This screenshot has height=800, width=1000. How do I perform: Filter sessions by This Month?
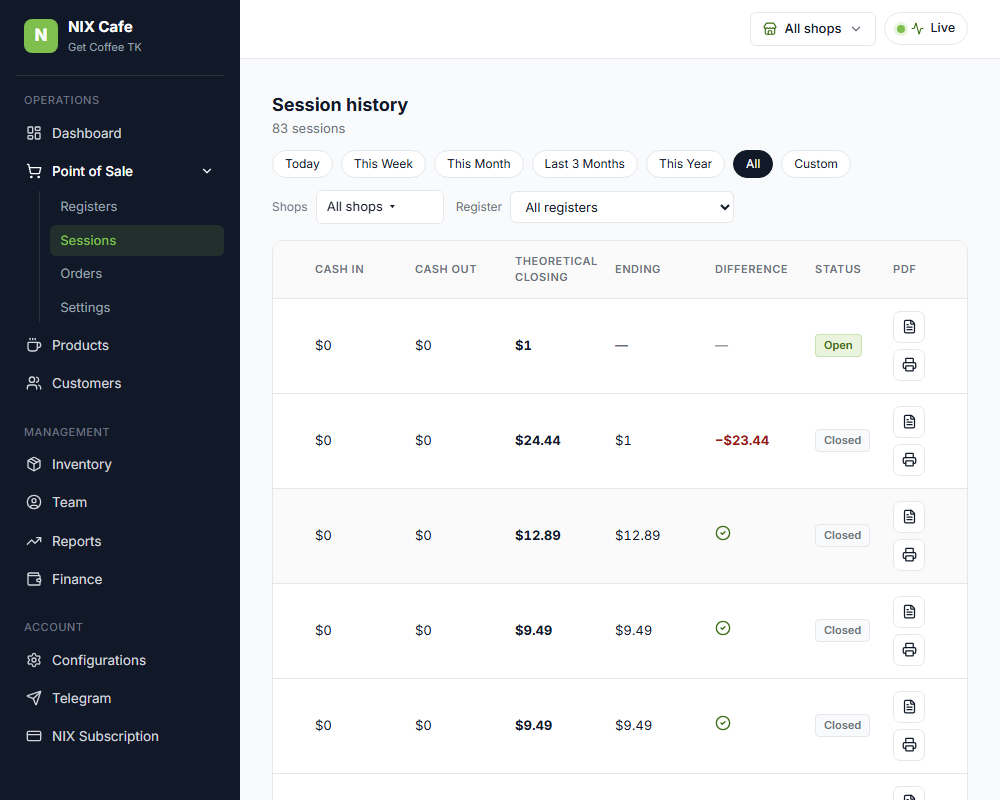[x=479, y=164]
